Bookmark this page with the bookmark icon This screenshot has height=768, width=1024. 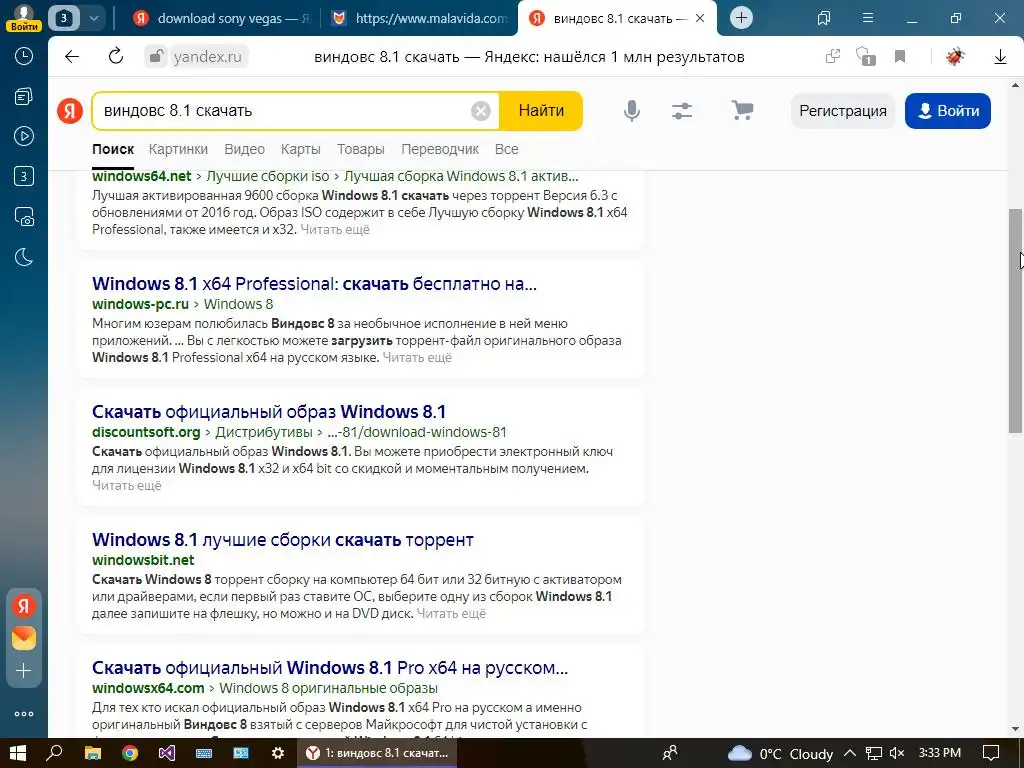[x=900, y=57]
